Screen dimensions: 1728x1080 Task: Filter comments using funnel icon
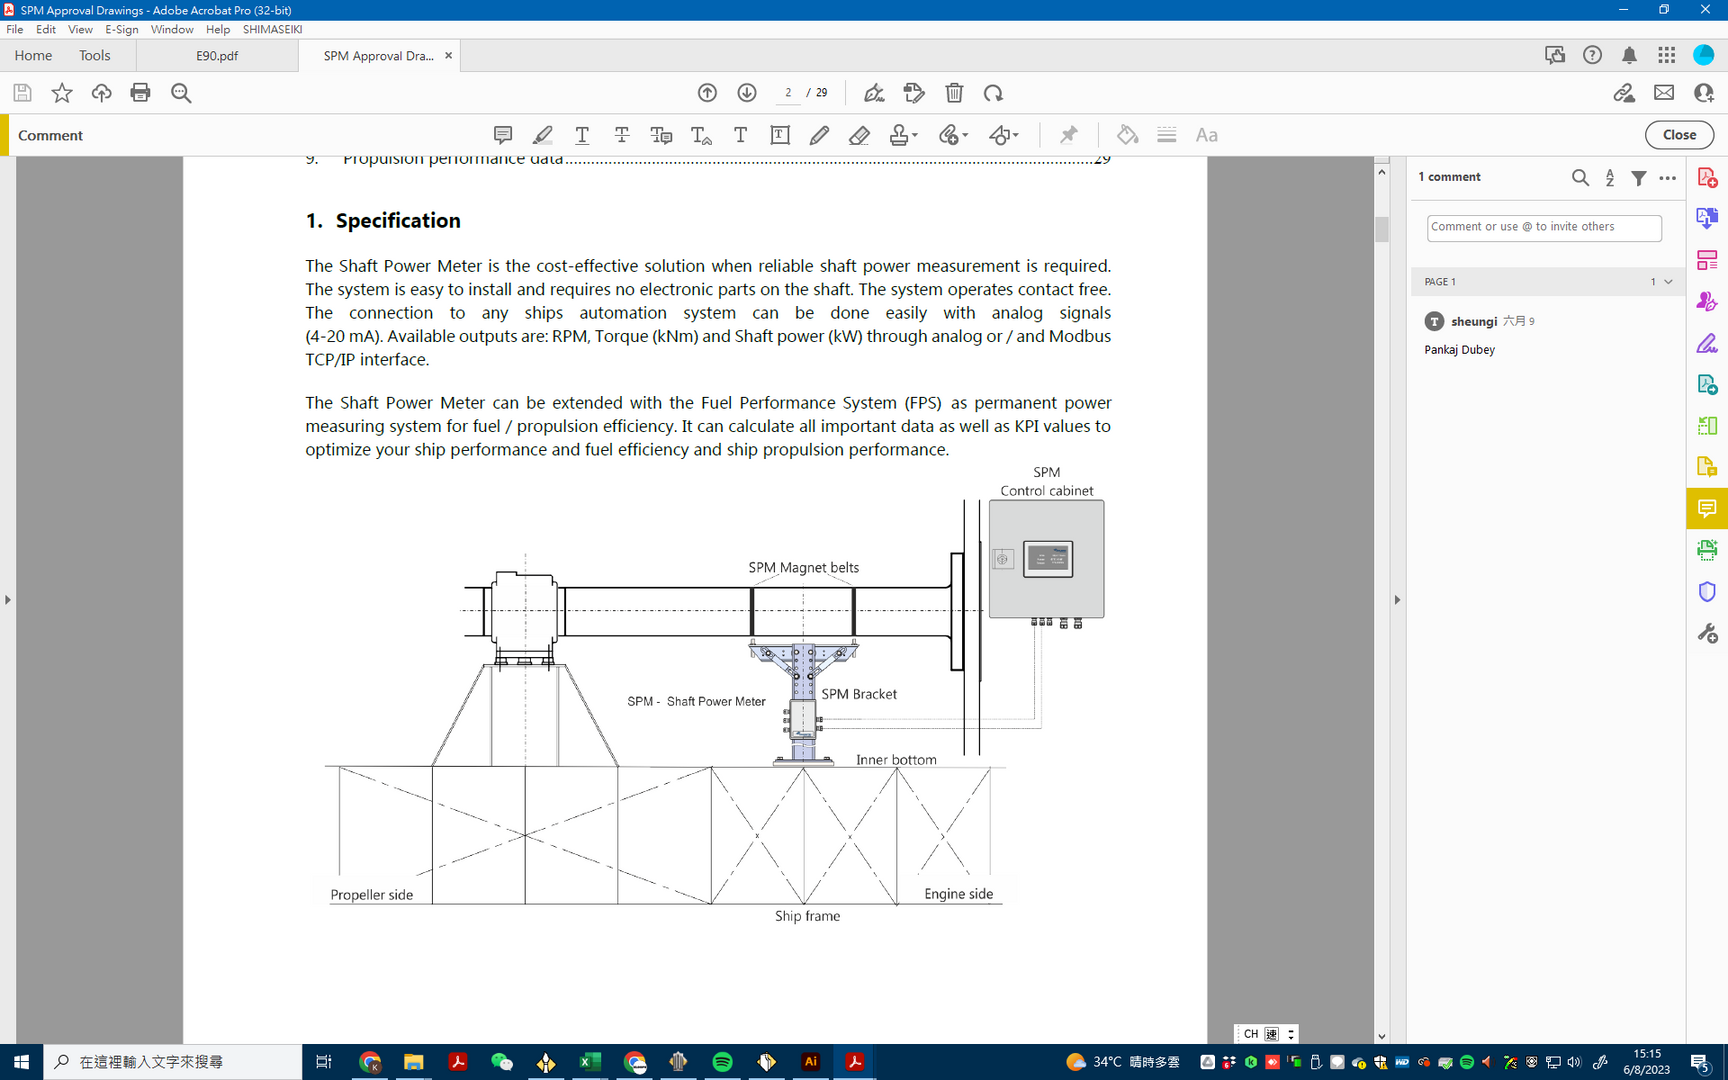(x=1639, y=177)
